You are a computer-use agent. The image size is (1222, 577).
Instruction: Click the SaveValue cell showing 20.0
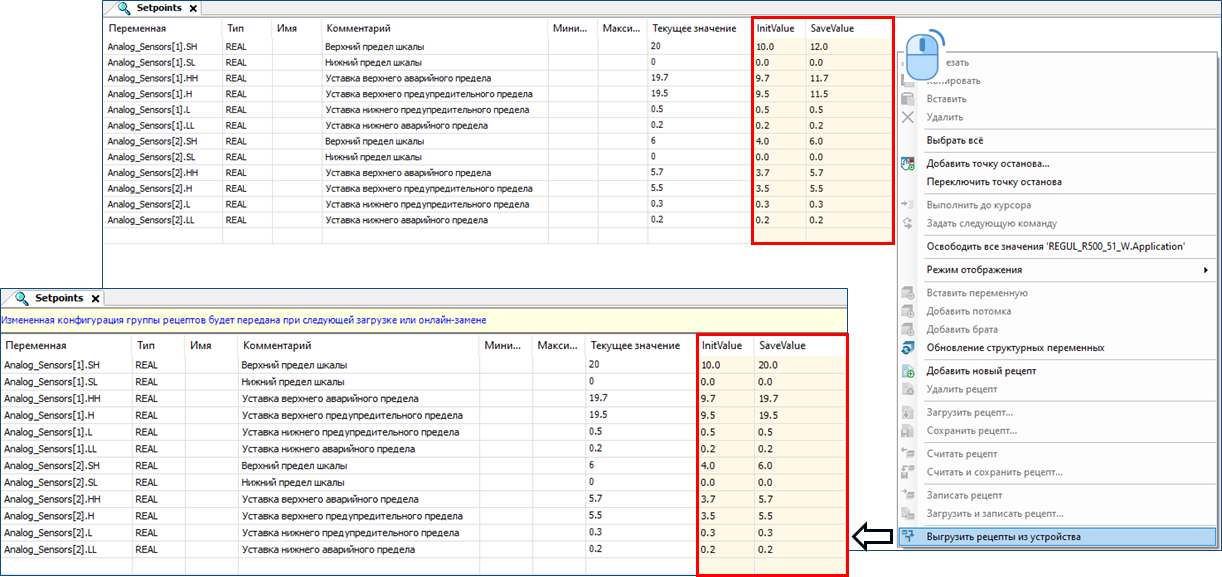[770, 365]
